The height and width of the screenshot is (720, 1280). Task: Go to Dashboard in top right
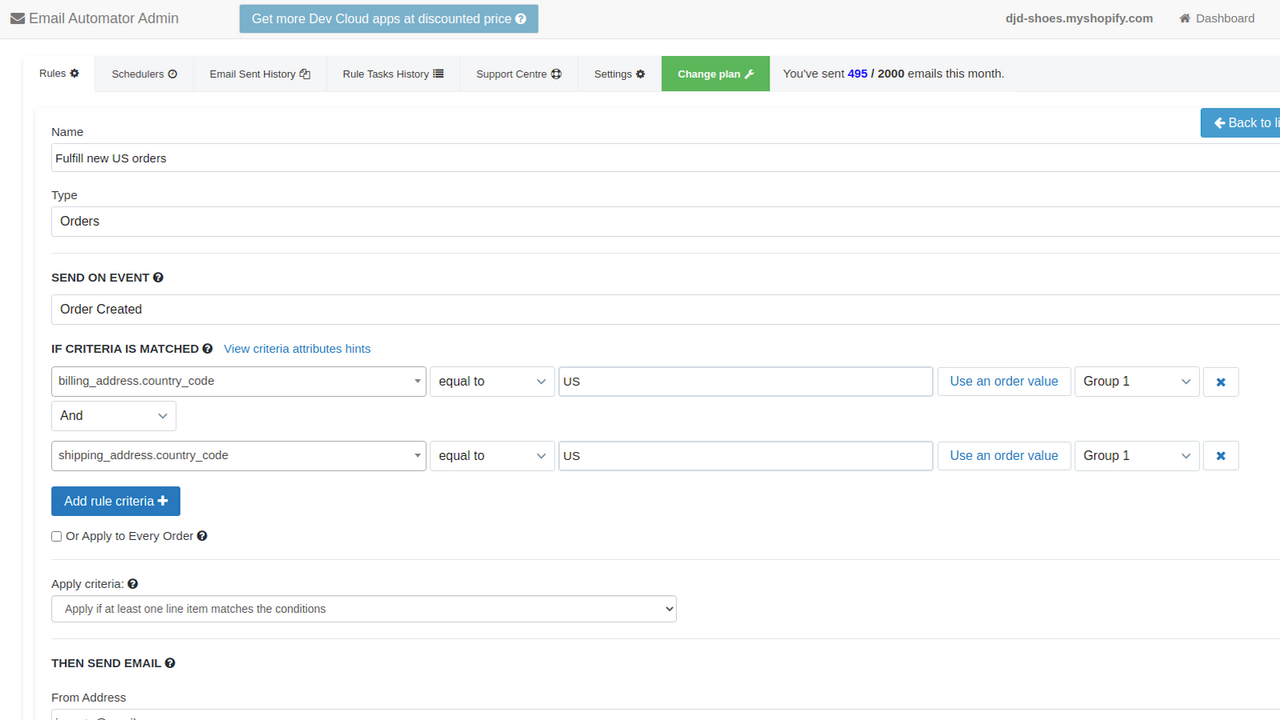1217,18
